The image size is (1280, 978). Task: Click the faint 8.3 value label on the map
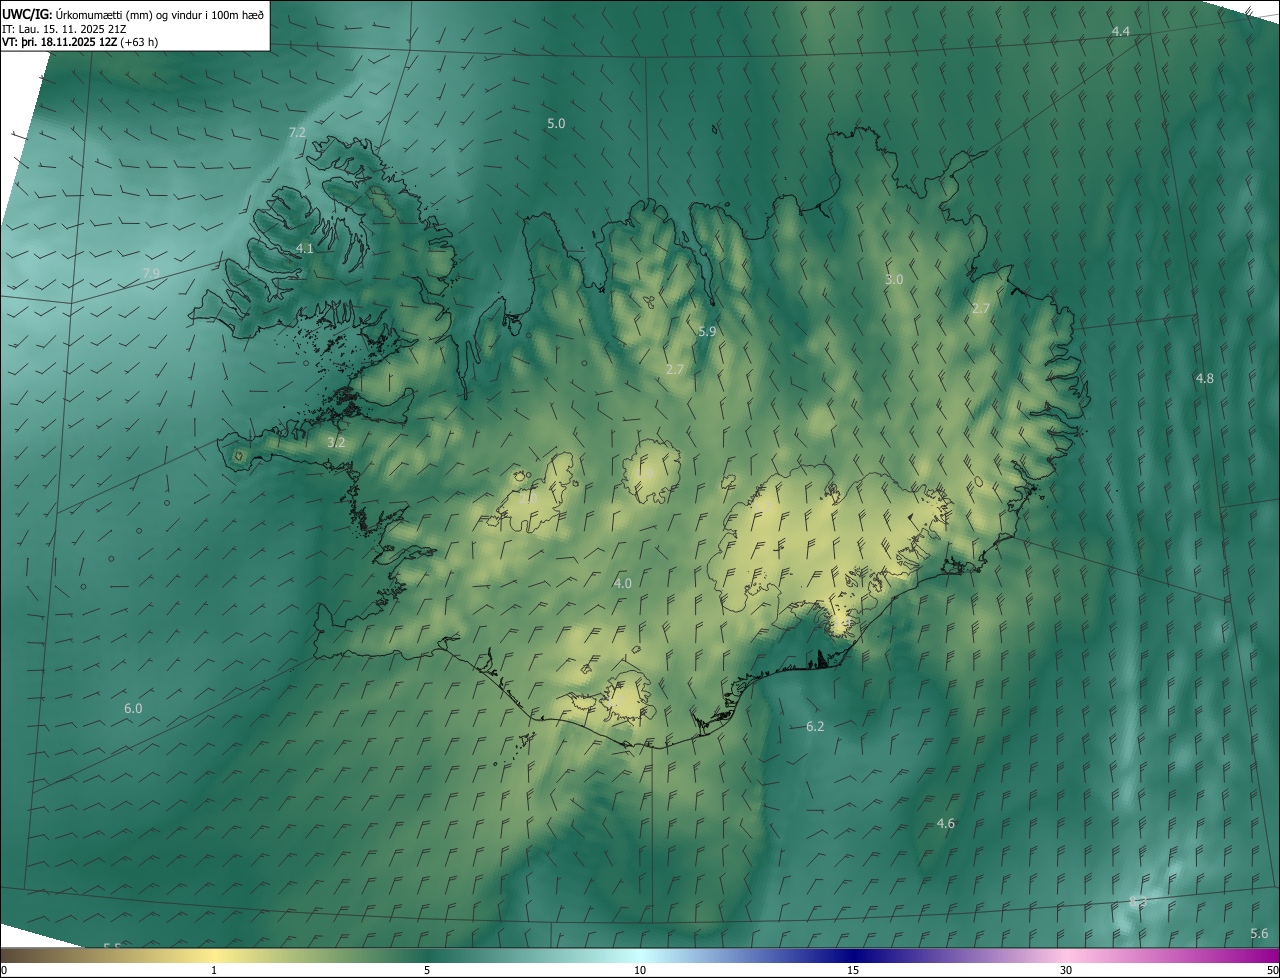click(1138, 902)
